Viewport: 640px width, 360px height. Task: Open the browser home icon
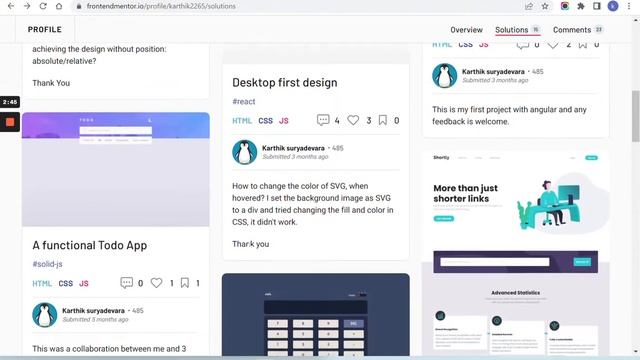click(59, 6)
